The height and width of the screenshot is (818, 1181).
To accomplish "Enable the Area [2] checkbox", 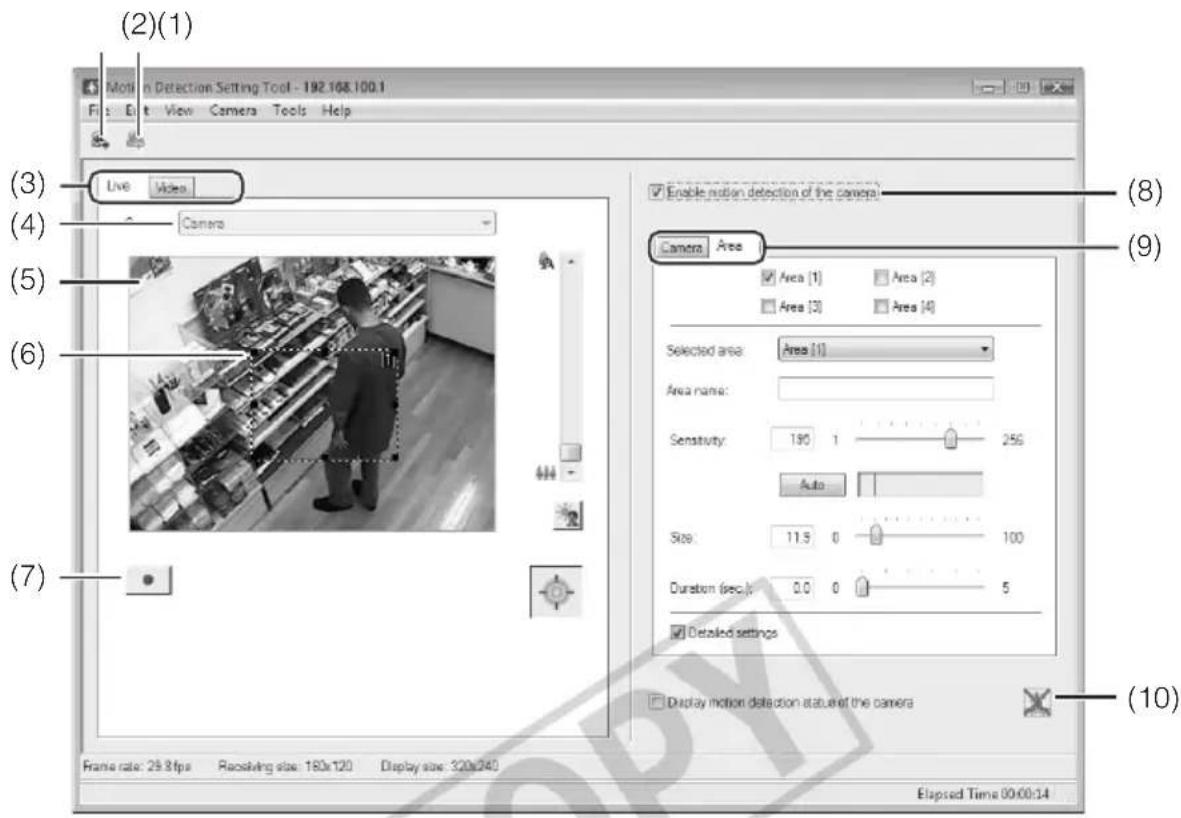I will click(x=880, y=277).
